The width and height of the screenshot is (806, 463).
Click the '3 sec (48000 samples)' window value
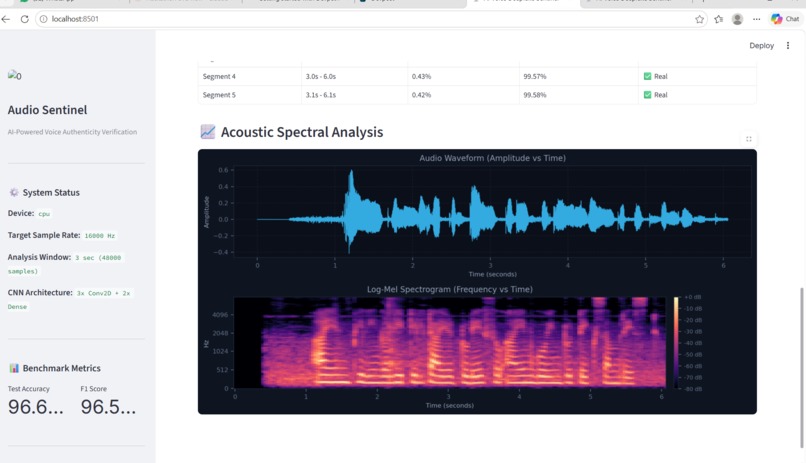pyautogui.click(x=65, y=264)
